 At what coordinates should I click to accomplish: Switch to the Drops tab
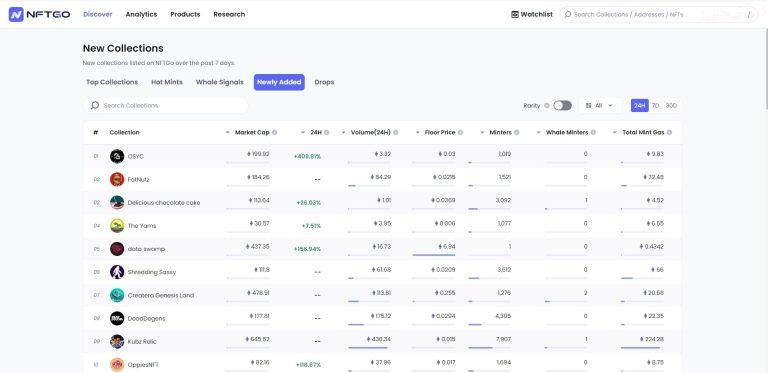tap(324, 82)
